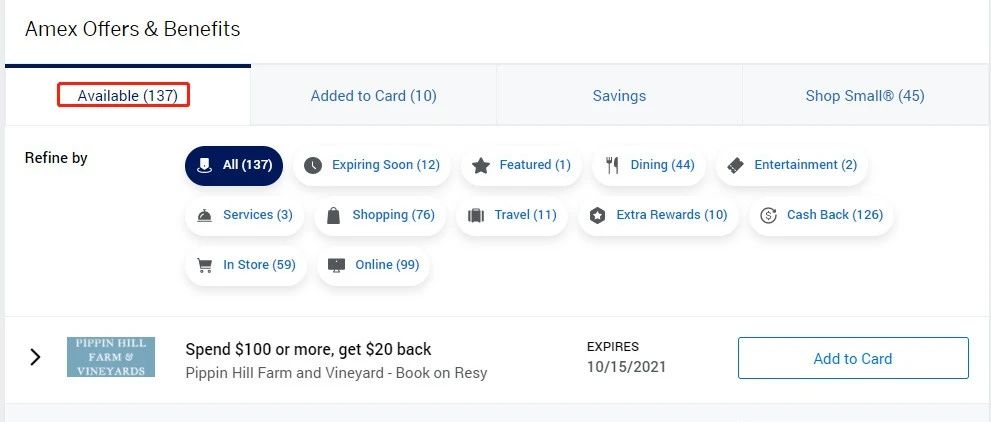Image resolution: width=991 pixels, height=422 pixels.
Task: Click the Pippin Hill Farm logo thumbnail
Action: [111, 357]
